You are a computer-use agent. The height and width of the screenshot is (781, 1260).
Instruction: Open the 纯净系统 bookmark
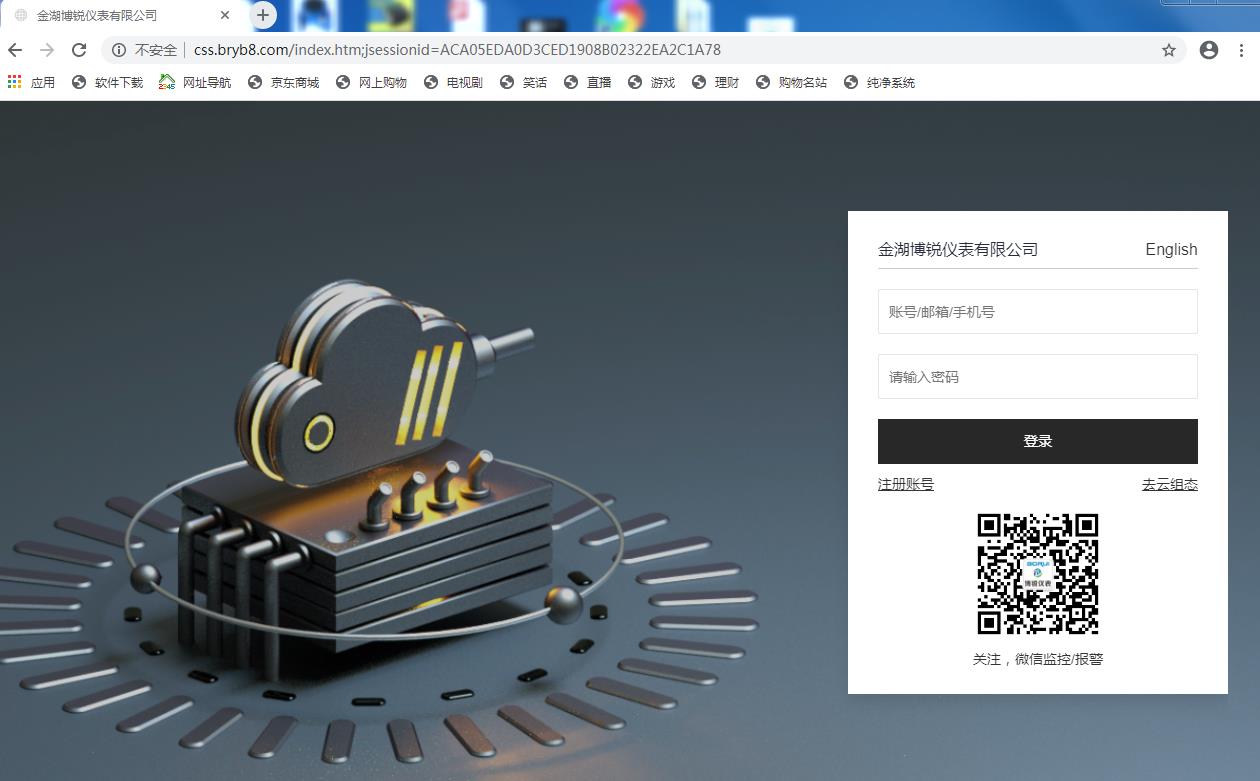pyautogui.click(x=879, y=82)
